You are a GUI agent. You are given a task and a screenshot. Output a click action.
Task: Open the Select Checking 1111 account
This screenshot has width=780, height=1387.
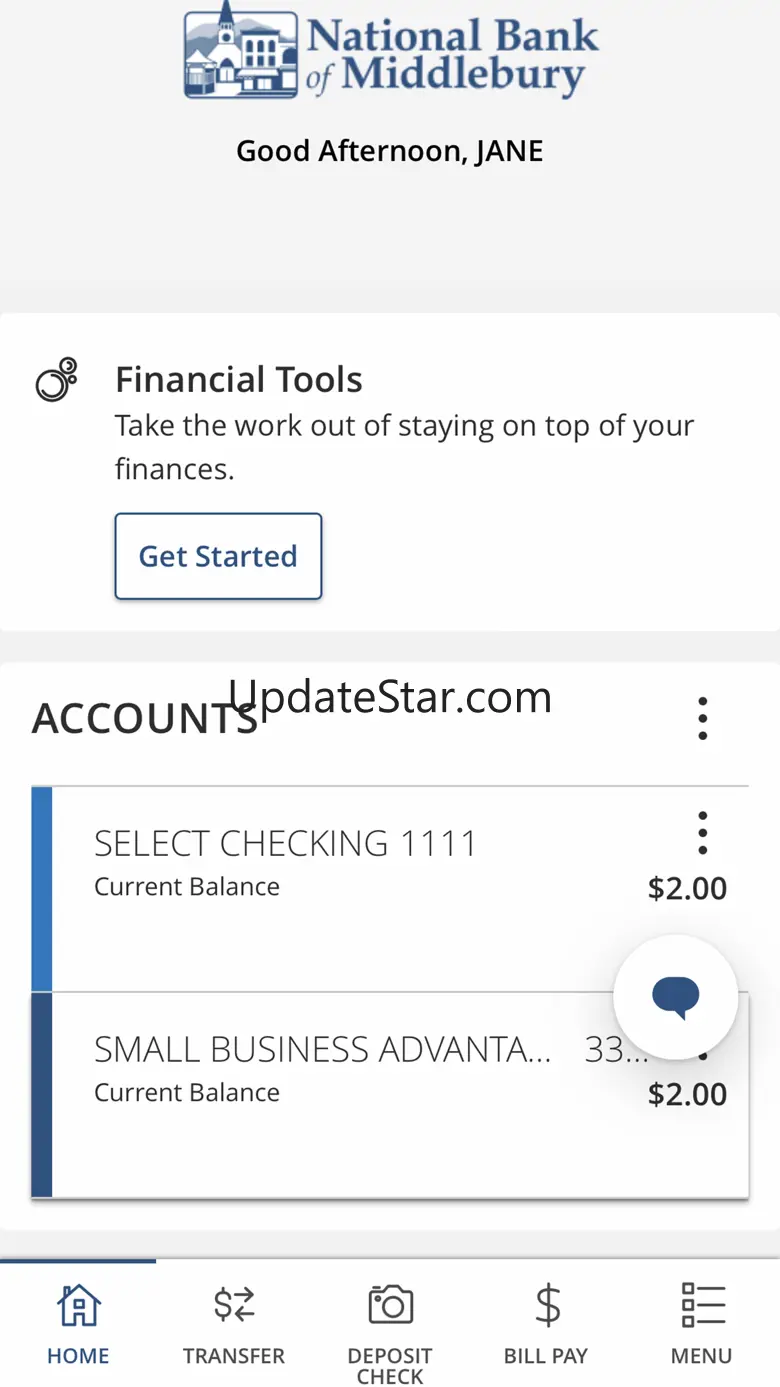click(390, 889)
